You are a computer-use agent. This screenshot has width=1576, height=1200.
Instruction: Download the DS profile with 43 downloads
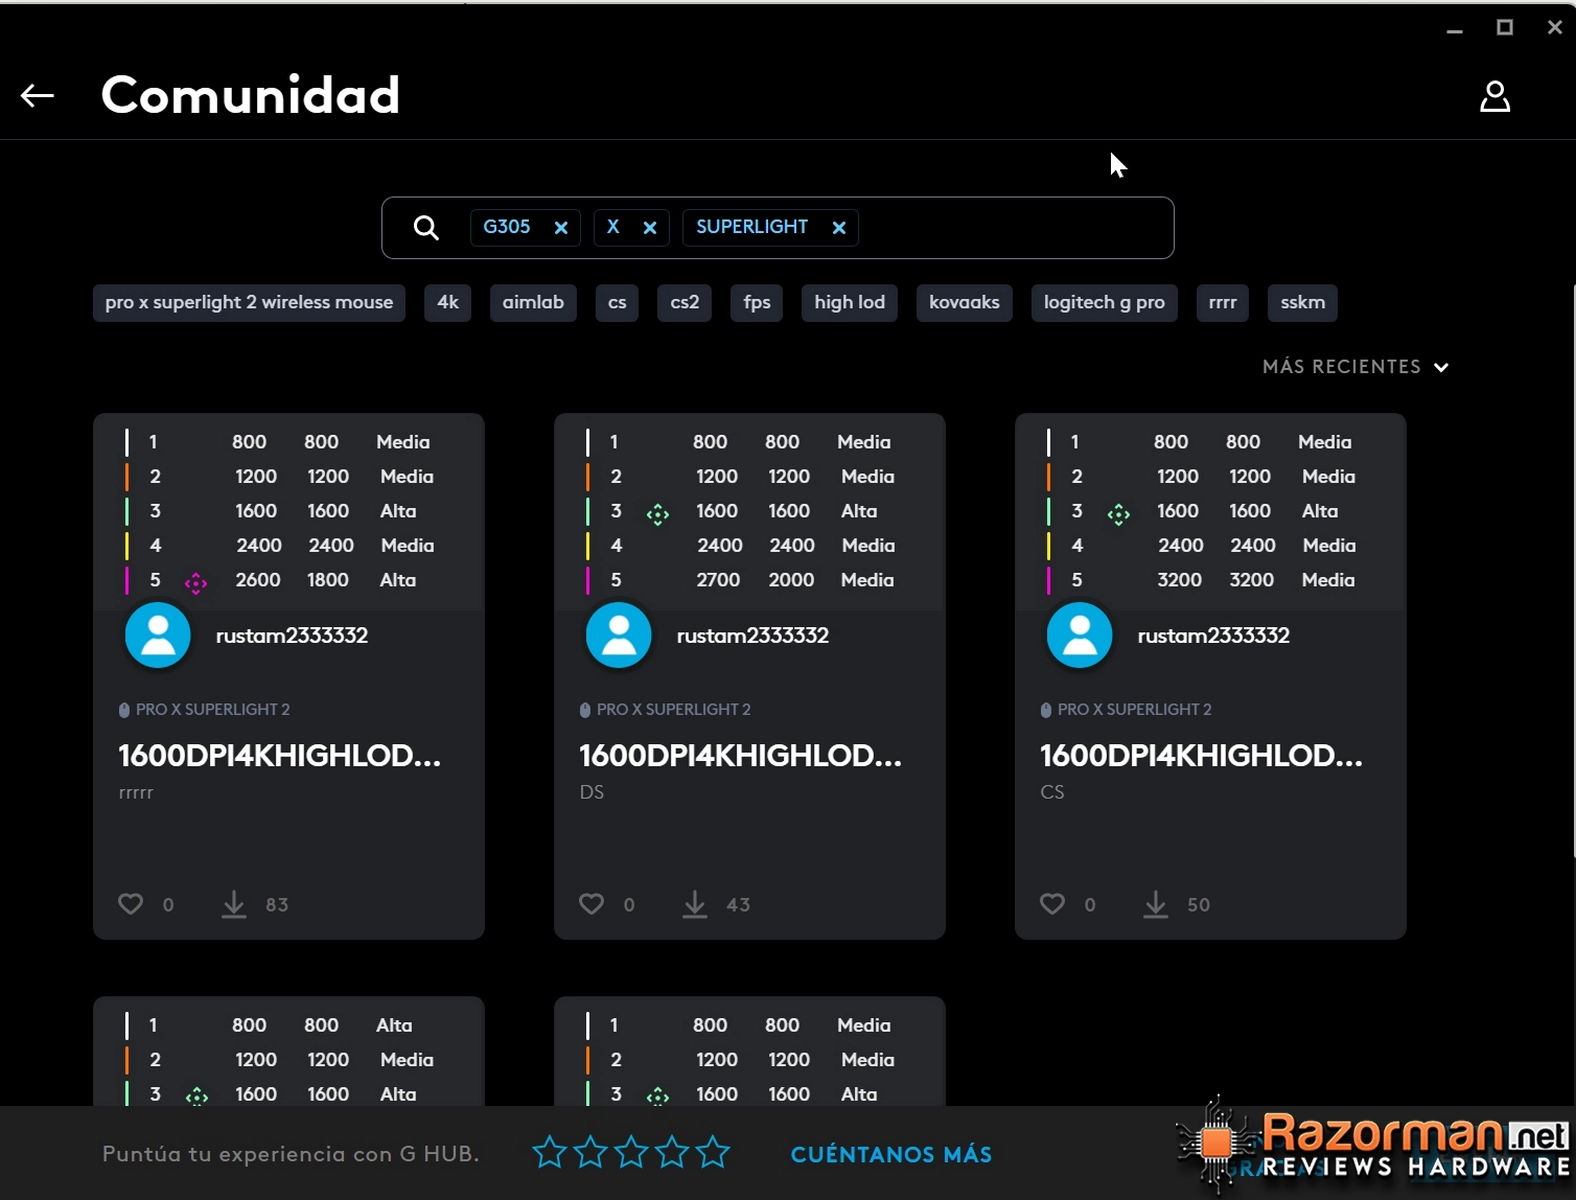click(x=695, y=904)
